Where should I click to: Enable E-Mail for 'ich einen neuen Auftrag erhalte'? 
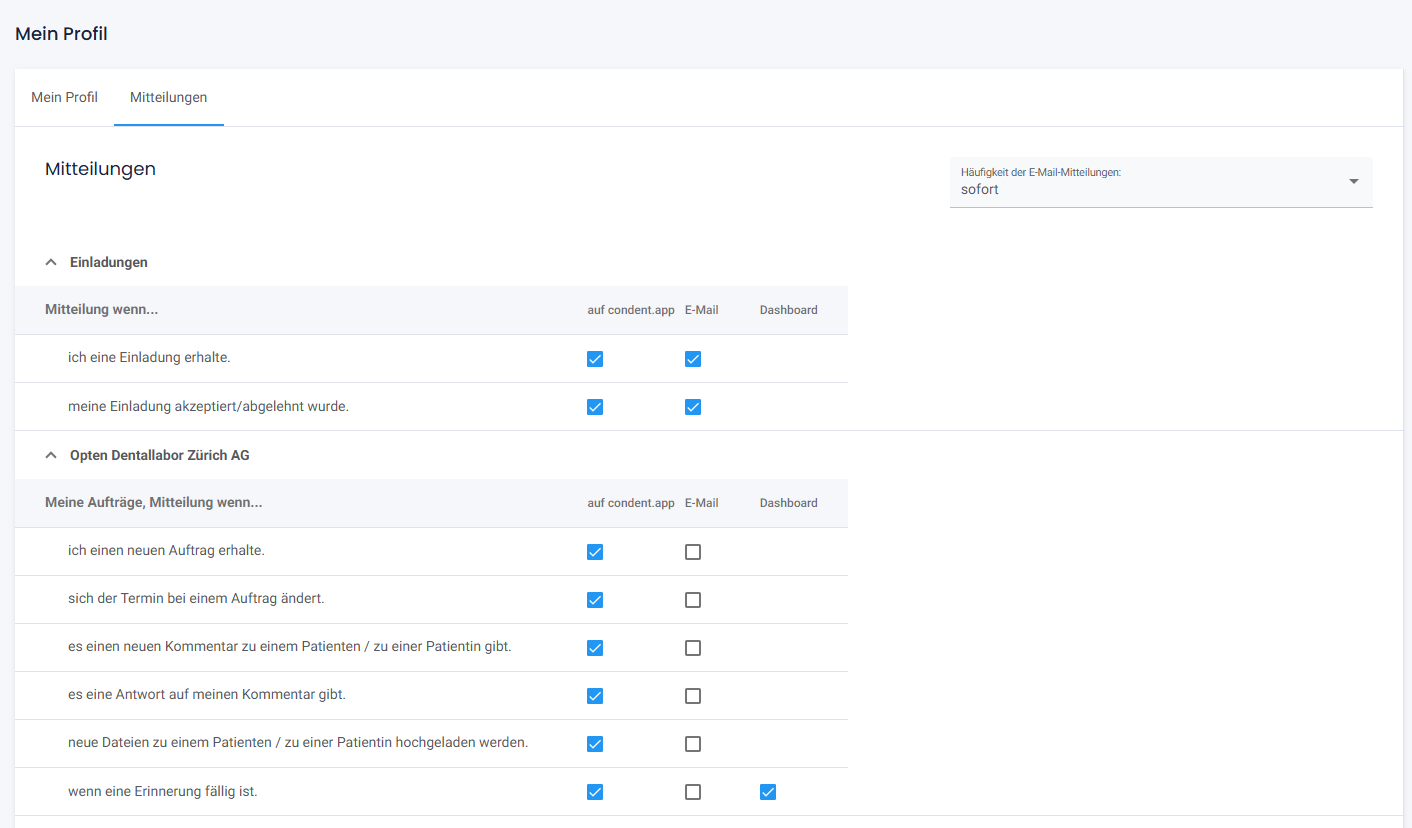tap(693, 552)
